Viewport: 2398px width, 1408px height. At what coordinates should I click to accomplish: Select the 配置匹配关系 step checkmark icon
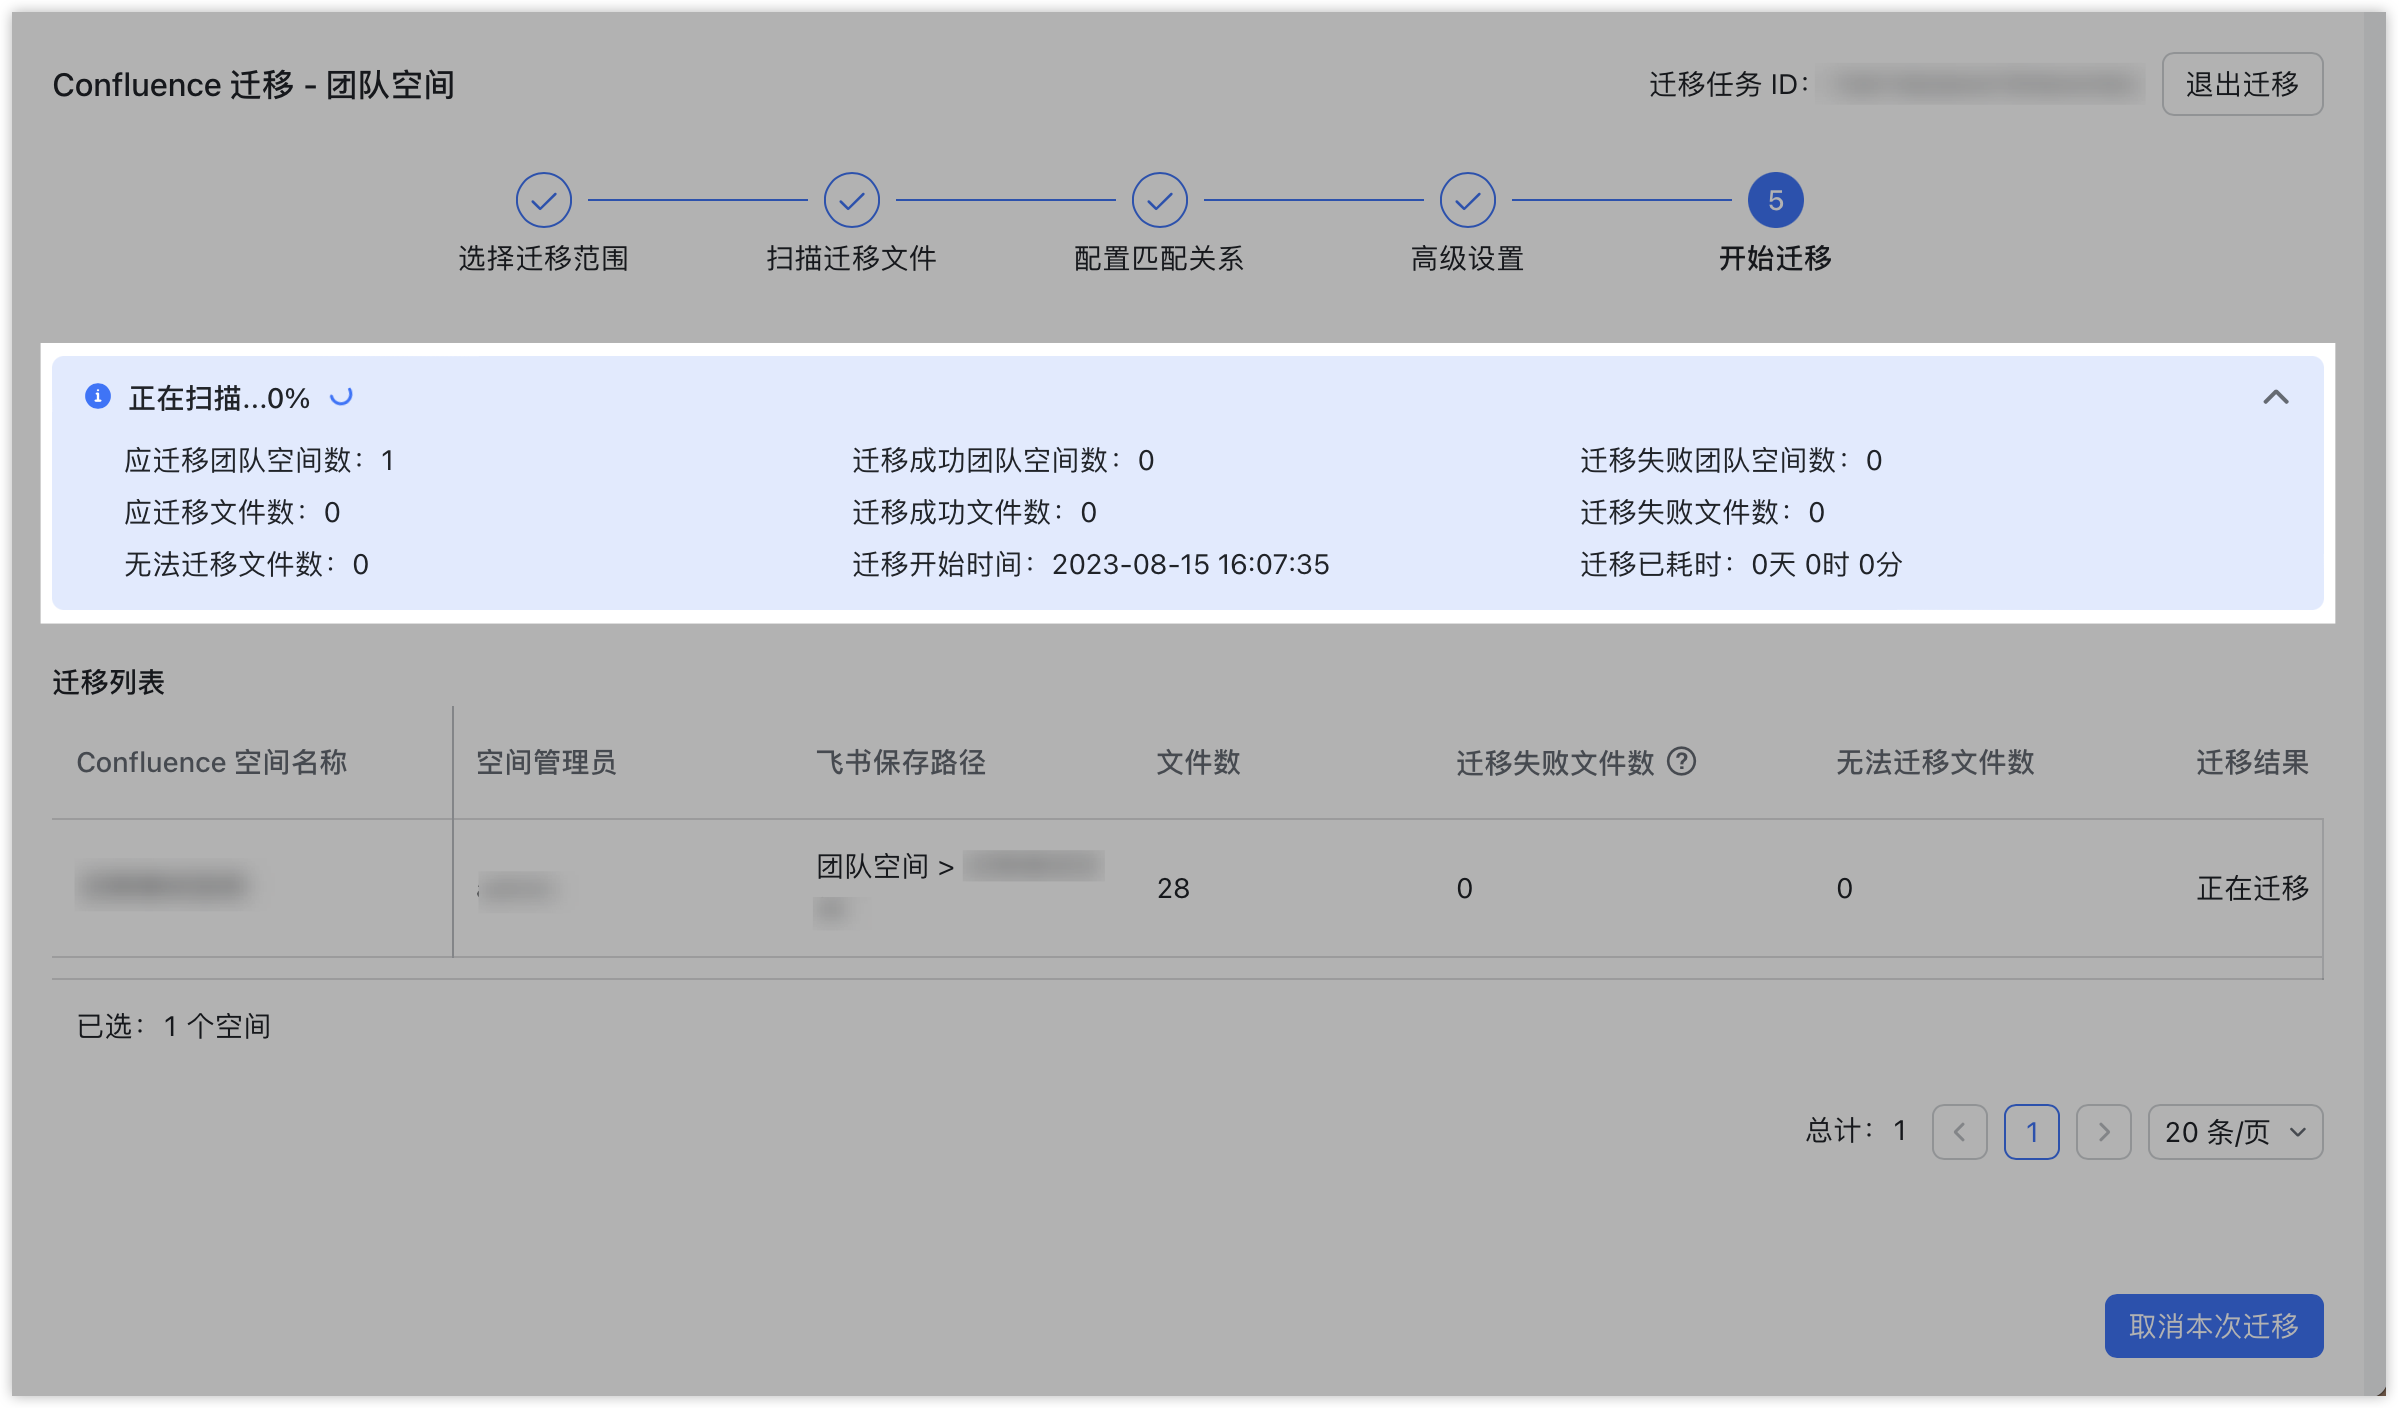pyautogui.click(x=1159, y=199)
